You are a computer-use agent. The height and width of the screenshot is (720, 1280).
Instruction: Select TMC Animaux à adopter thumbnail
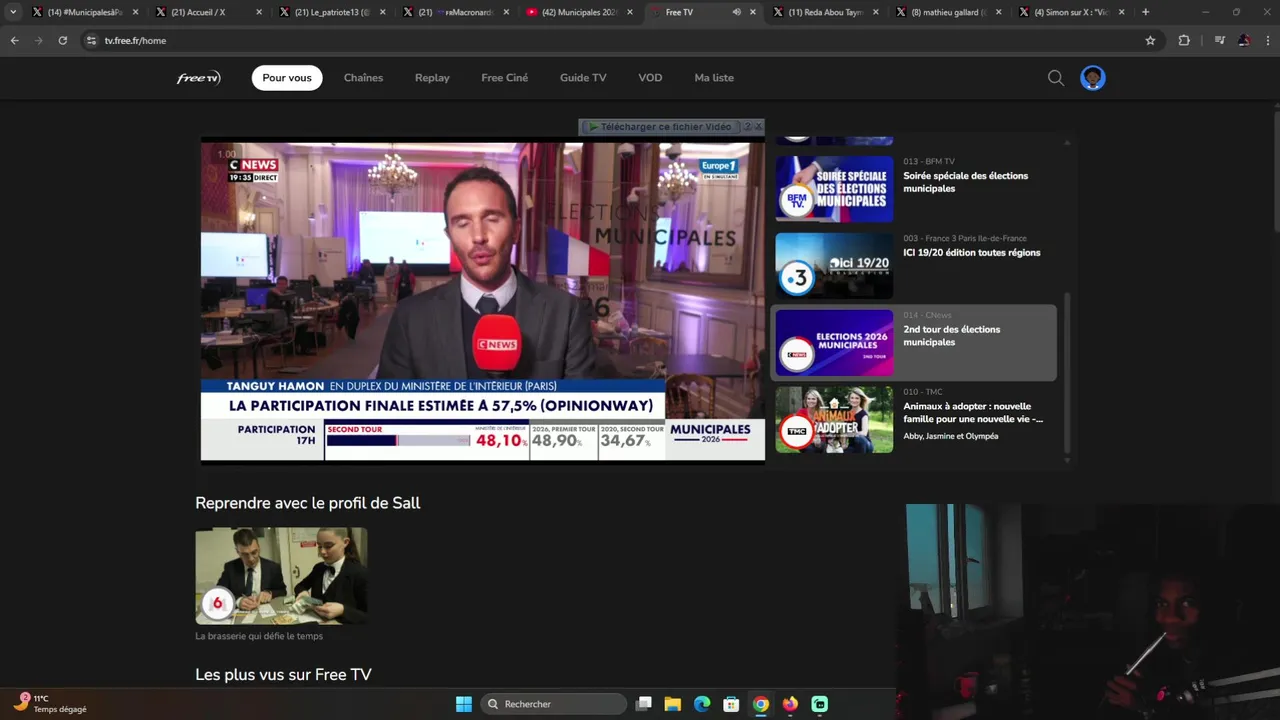[x=834, y=419]
